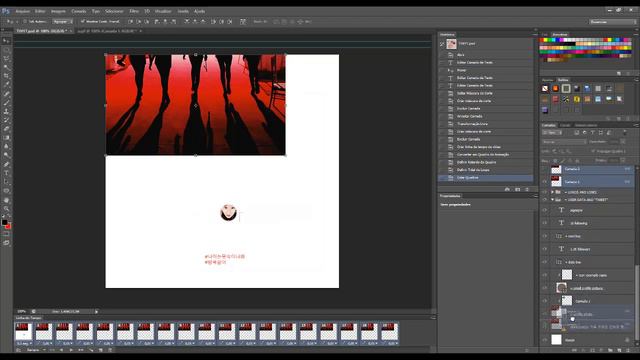Click the layer style fx icon

tap(583, 350)
